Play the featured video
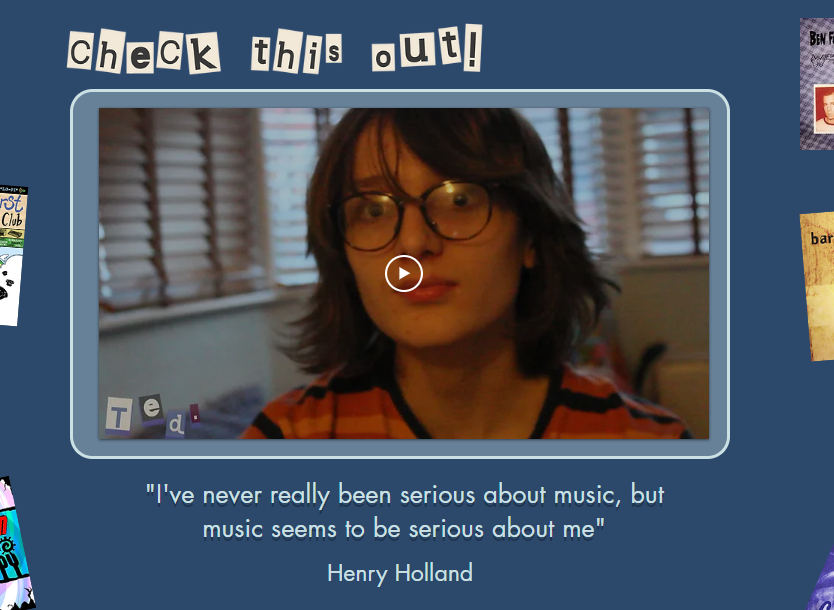The width and height of the screenshot is (834, 610). [x=404, y=273]
